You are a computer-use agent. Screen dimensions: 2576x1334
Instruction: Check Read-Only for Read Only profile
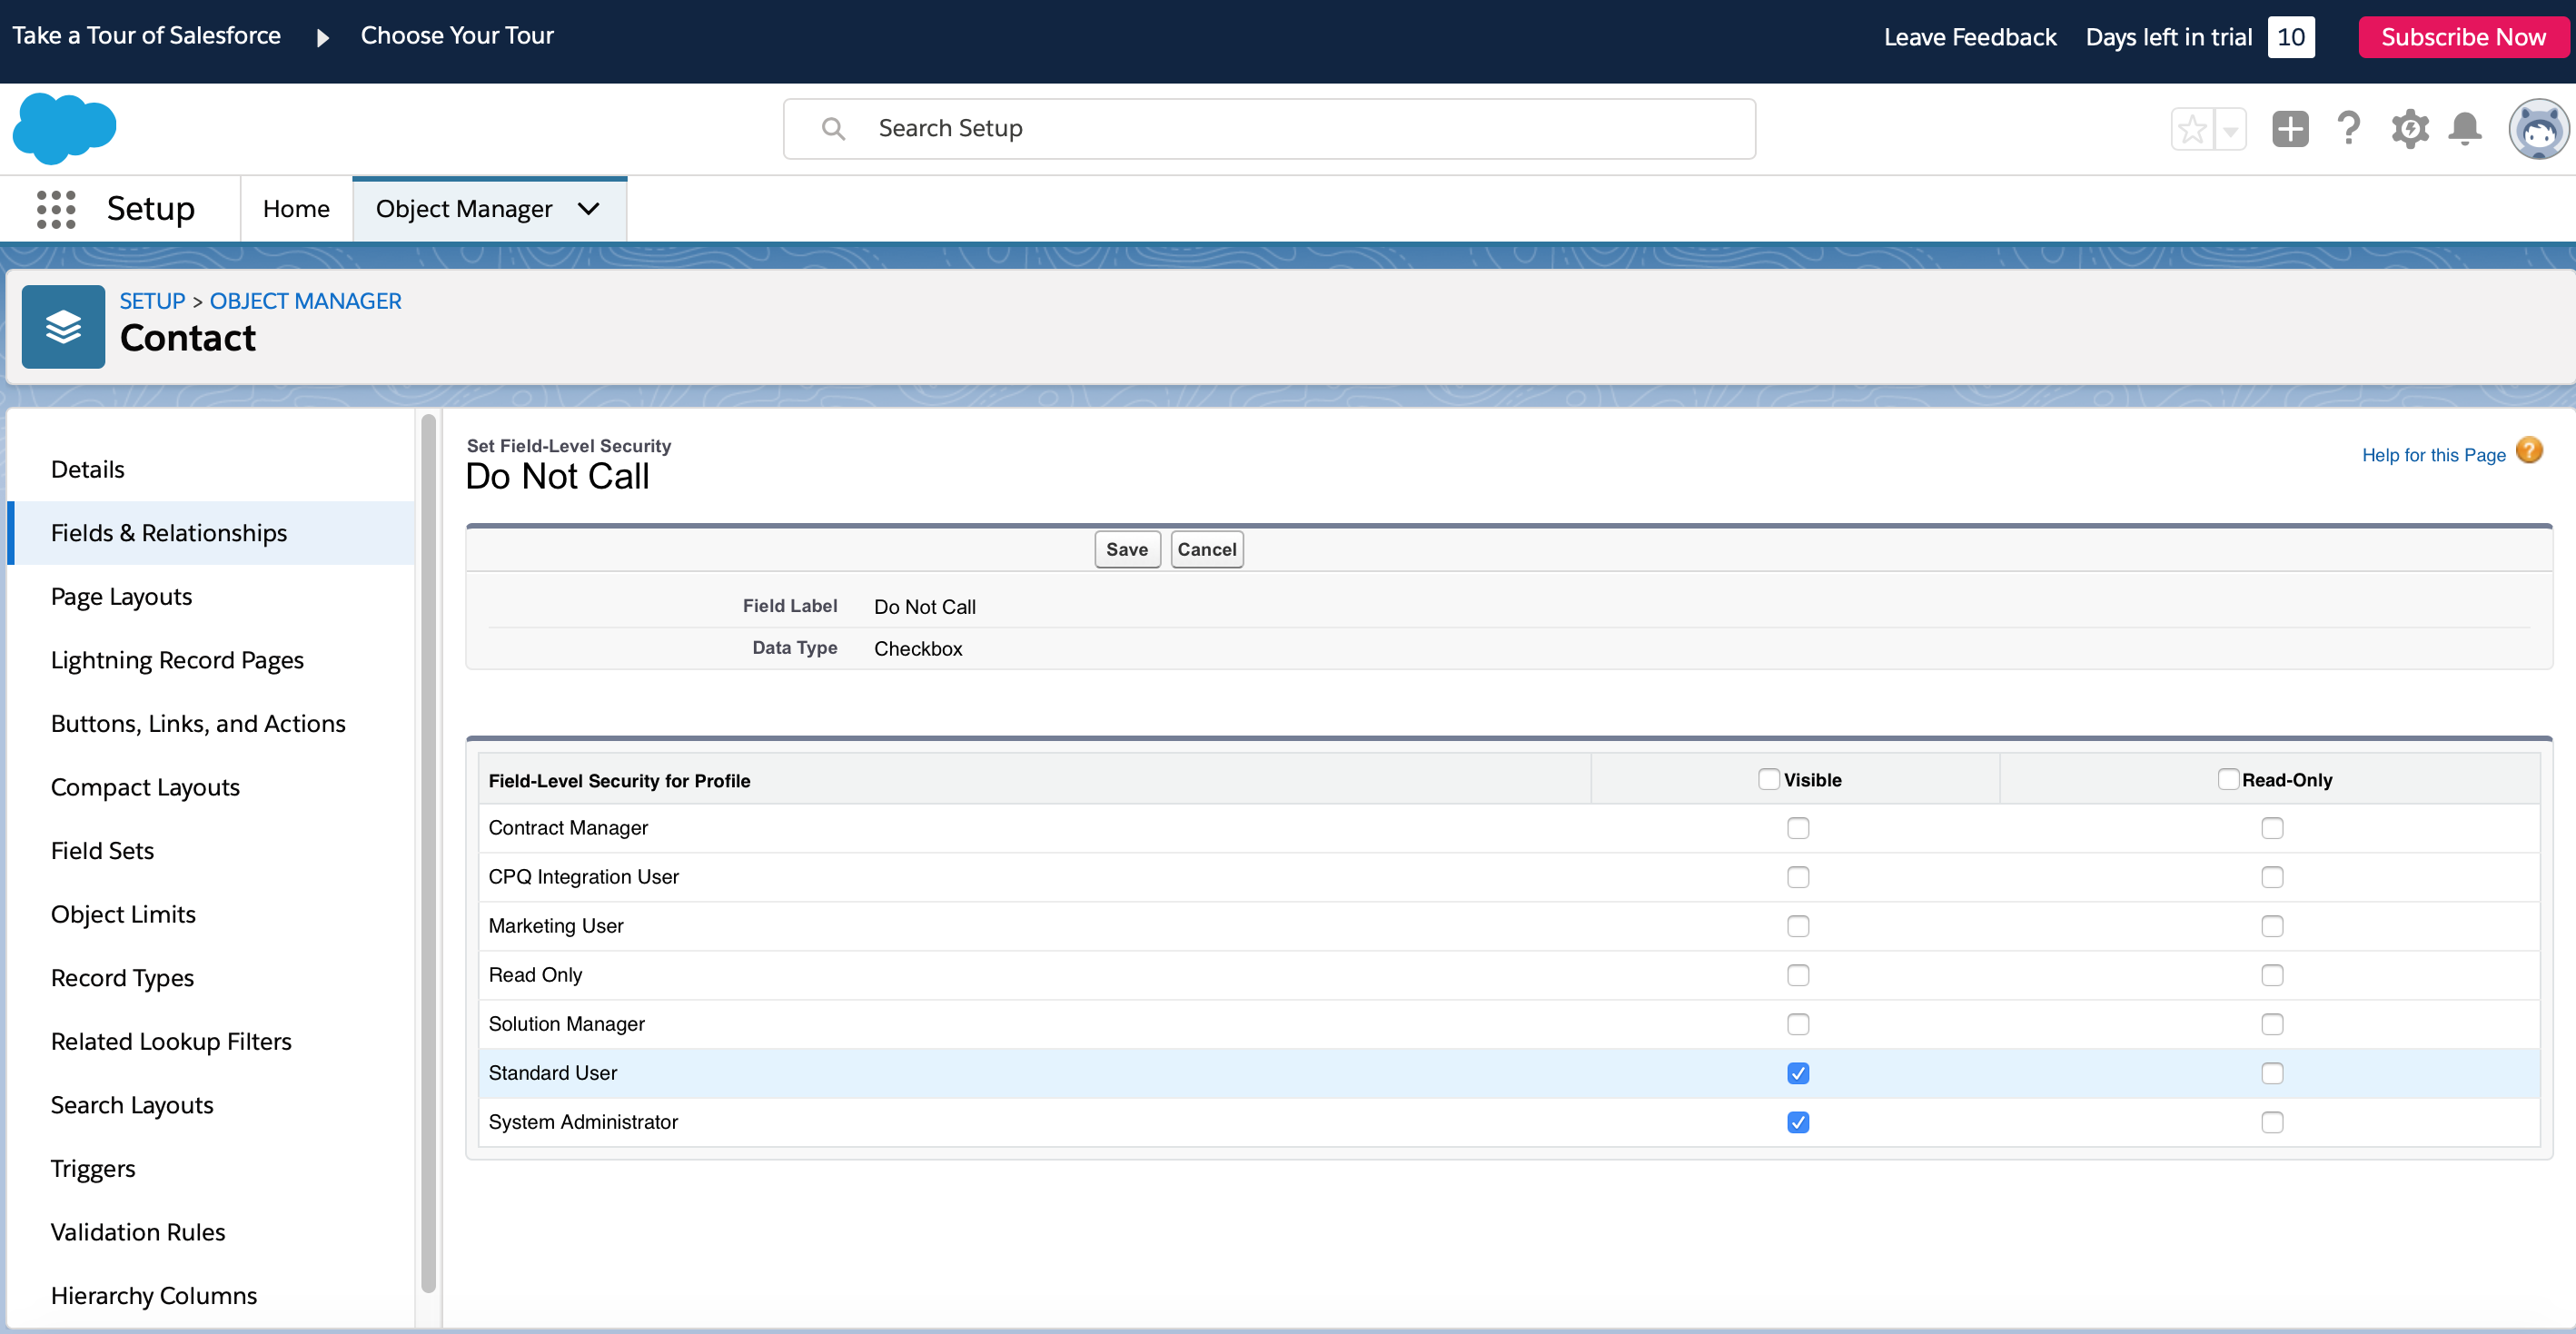[2272, 975]
